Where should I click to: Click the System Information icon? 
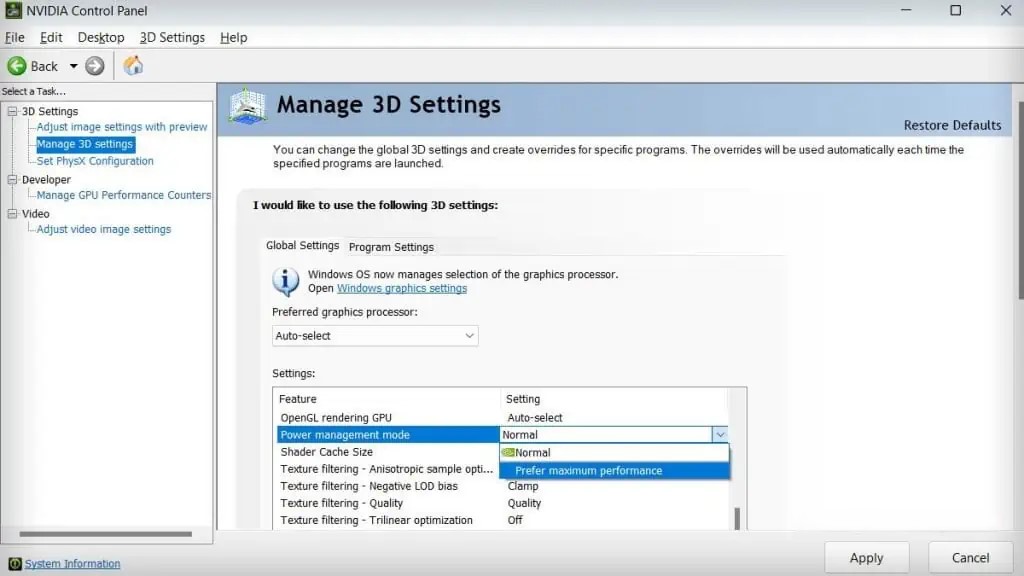[14, 564]
